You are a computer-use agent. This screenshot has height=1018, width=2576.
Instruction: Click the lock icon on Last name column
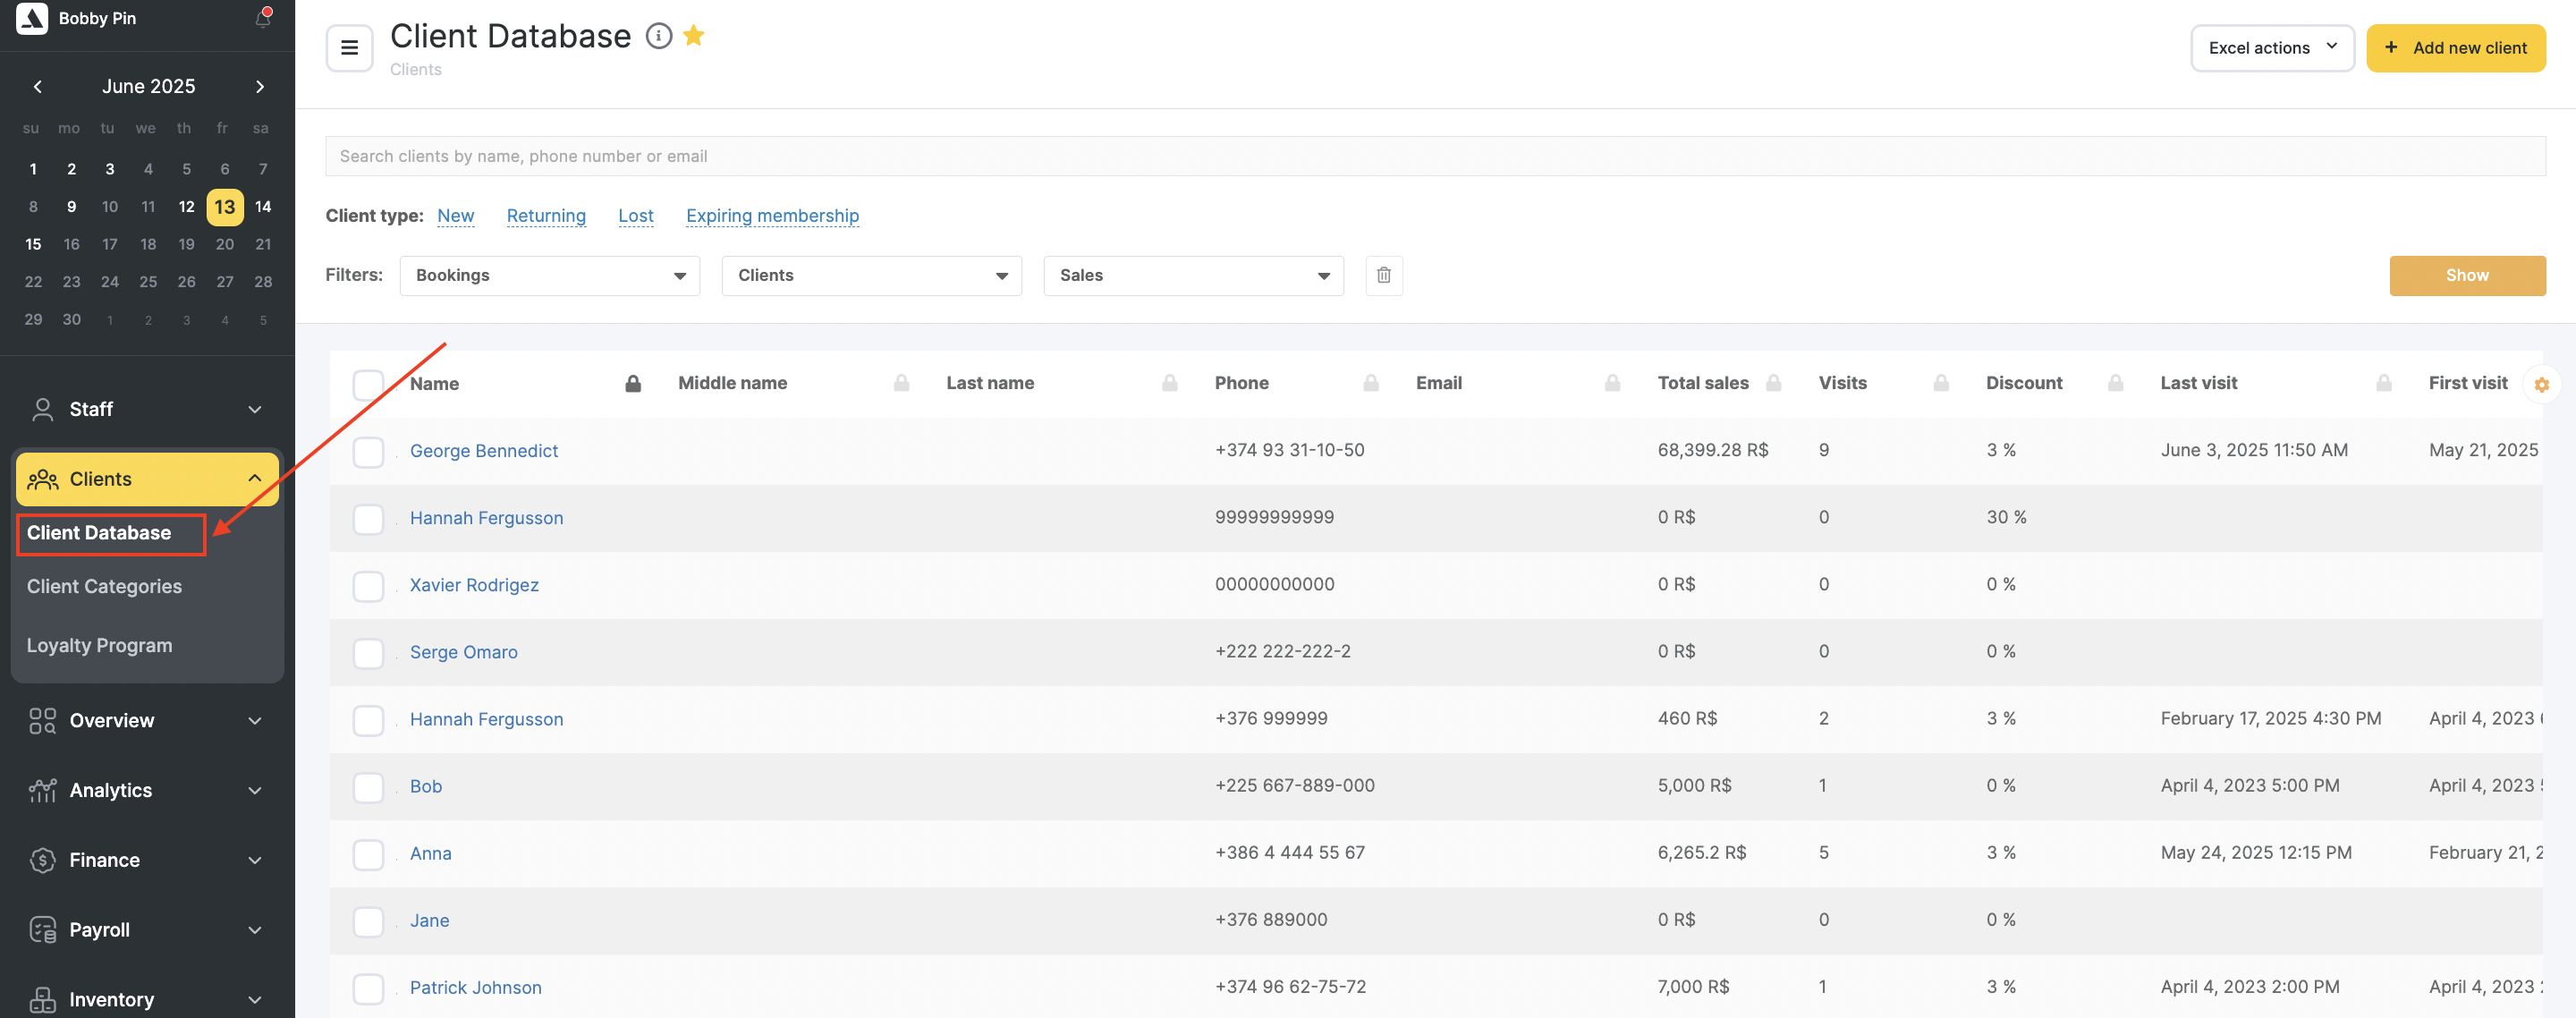(1169, 383)
